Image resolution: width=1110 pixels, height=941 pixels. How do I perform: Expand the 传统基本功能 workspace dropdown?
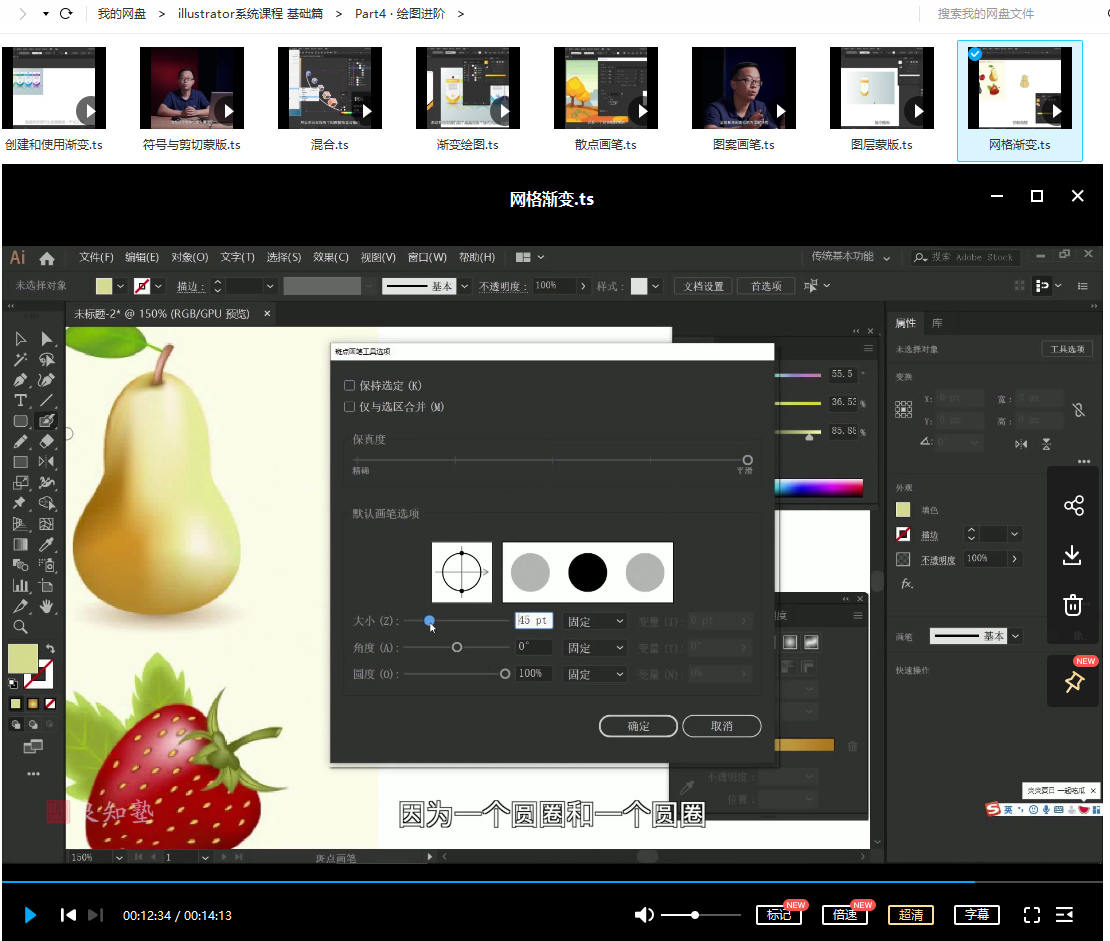click(x=850, y=257)
